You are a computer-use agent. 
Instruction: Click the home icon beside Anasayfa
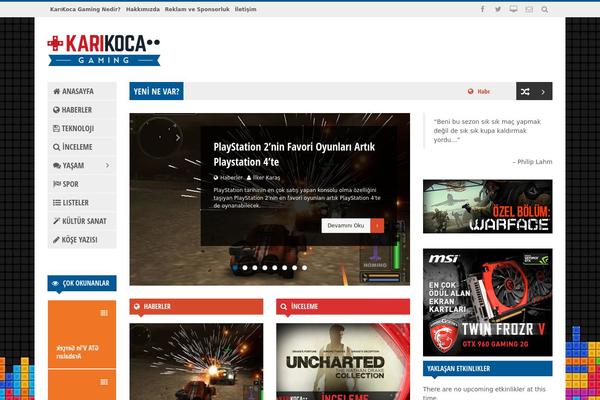click(x=57, y=91)
